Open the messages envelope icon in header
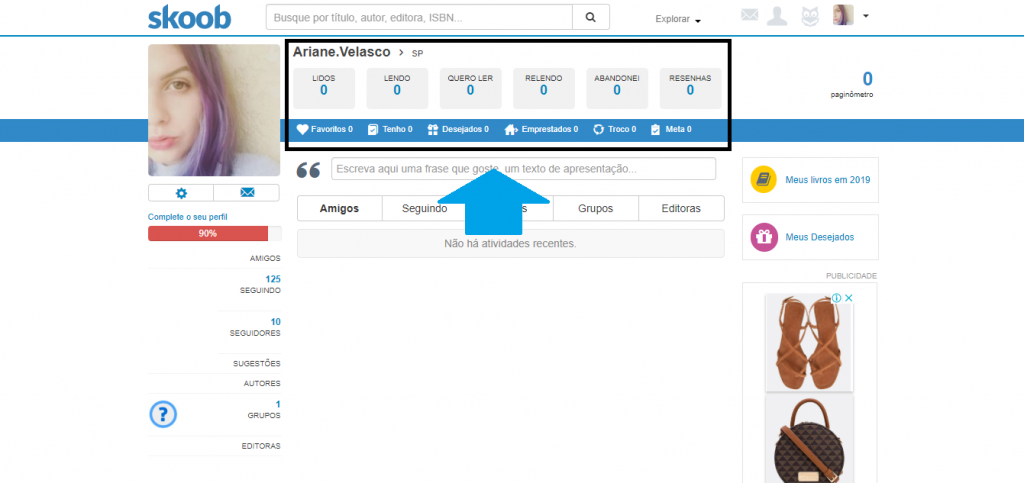 click(x=750, y=15)
